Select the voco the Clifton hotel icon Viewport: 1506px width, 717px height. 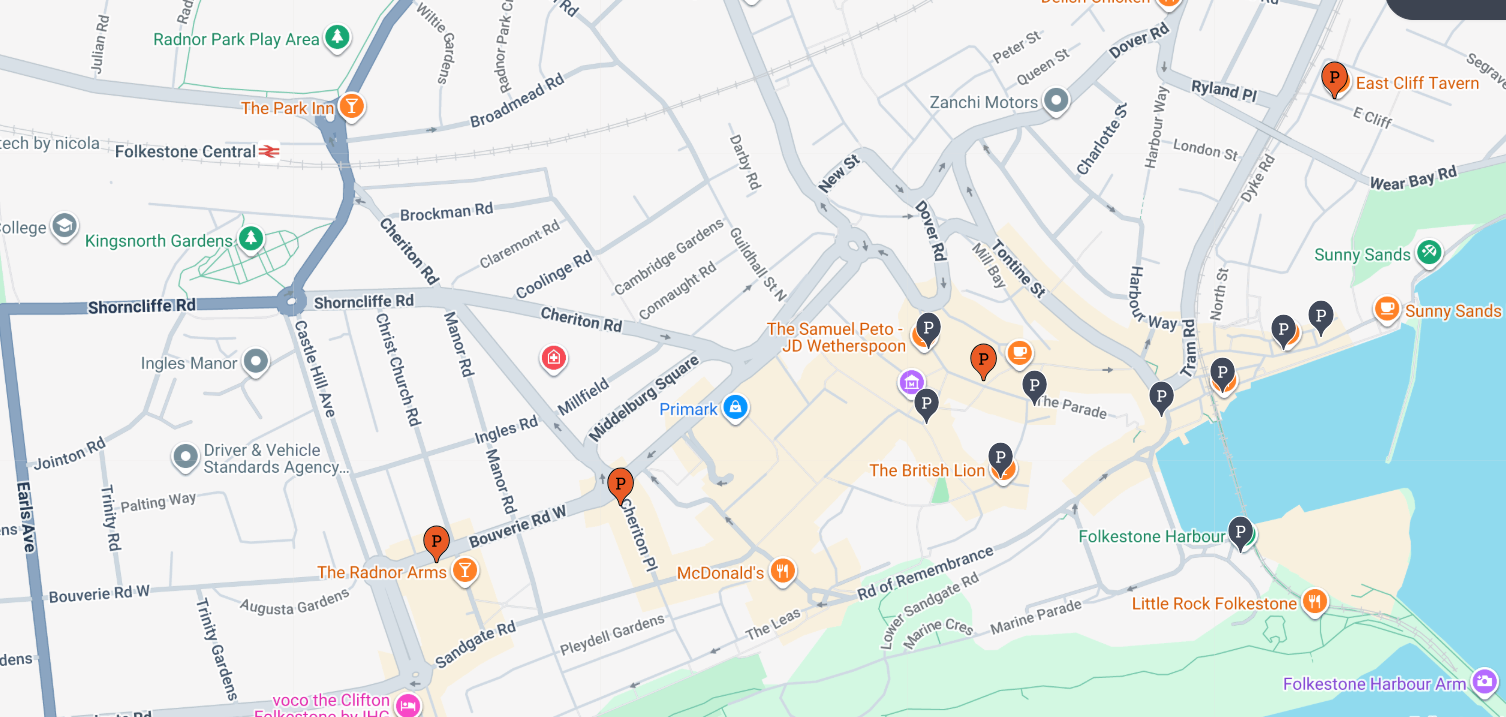tap(407, 706)
